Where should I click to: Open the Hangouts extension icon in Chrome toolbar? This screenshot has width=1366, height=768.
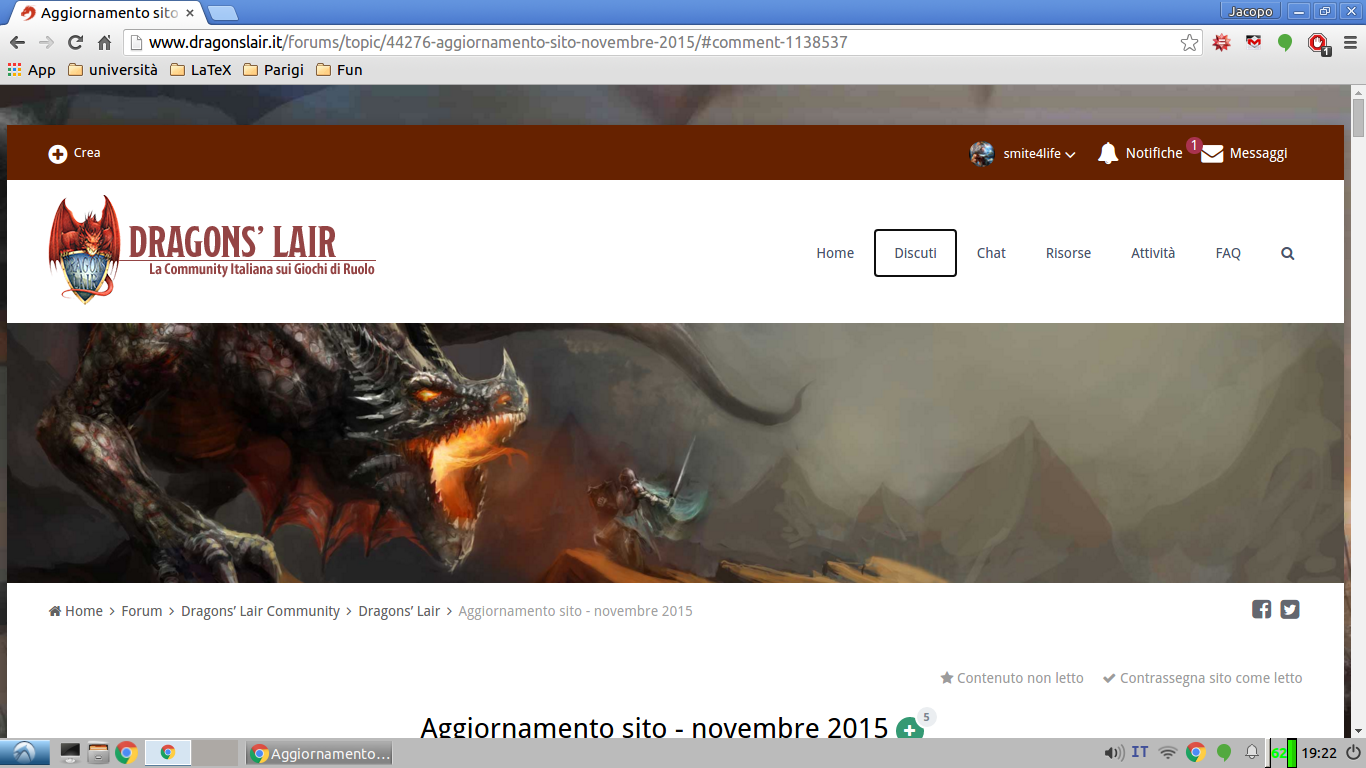(1285, 43)
